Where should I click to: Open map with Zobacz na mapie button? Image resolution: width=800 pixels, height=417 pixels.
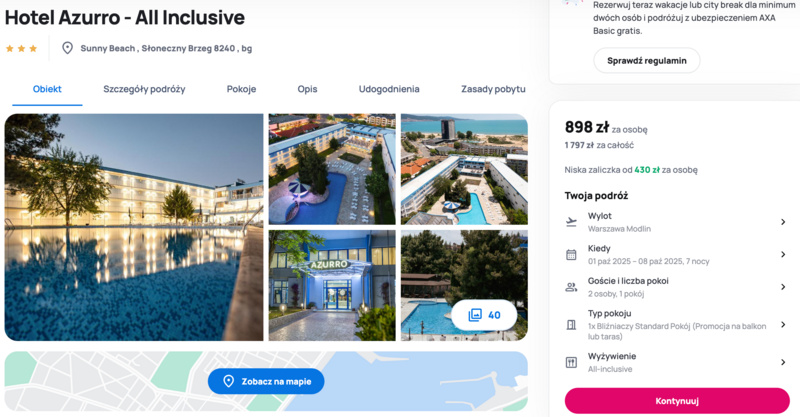266,381
